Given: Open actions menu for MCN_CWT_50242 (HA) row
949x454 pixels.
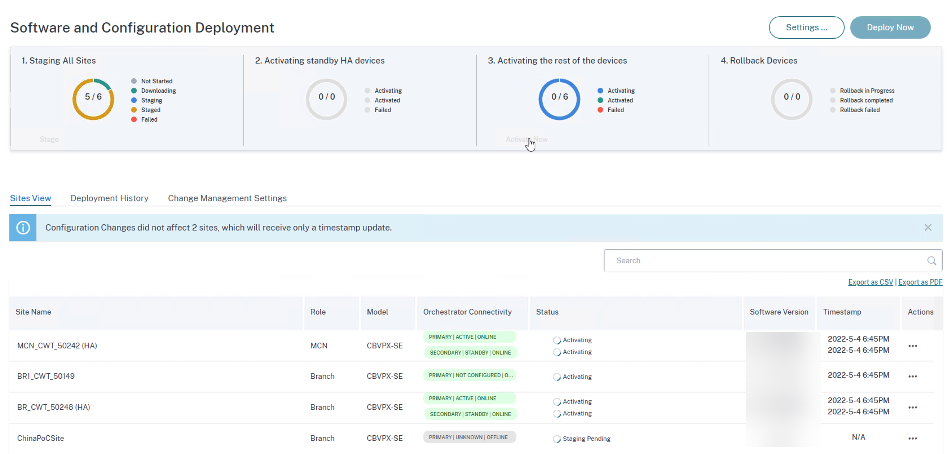Looking at the screenshot, I should (x=913, y=346).
